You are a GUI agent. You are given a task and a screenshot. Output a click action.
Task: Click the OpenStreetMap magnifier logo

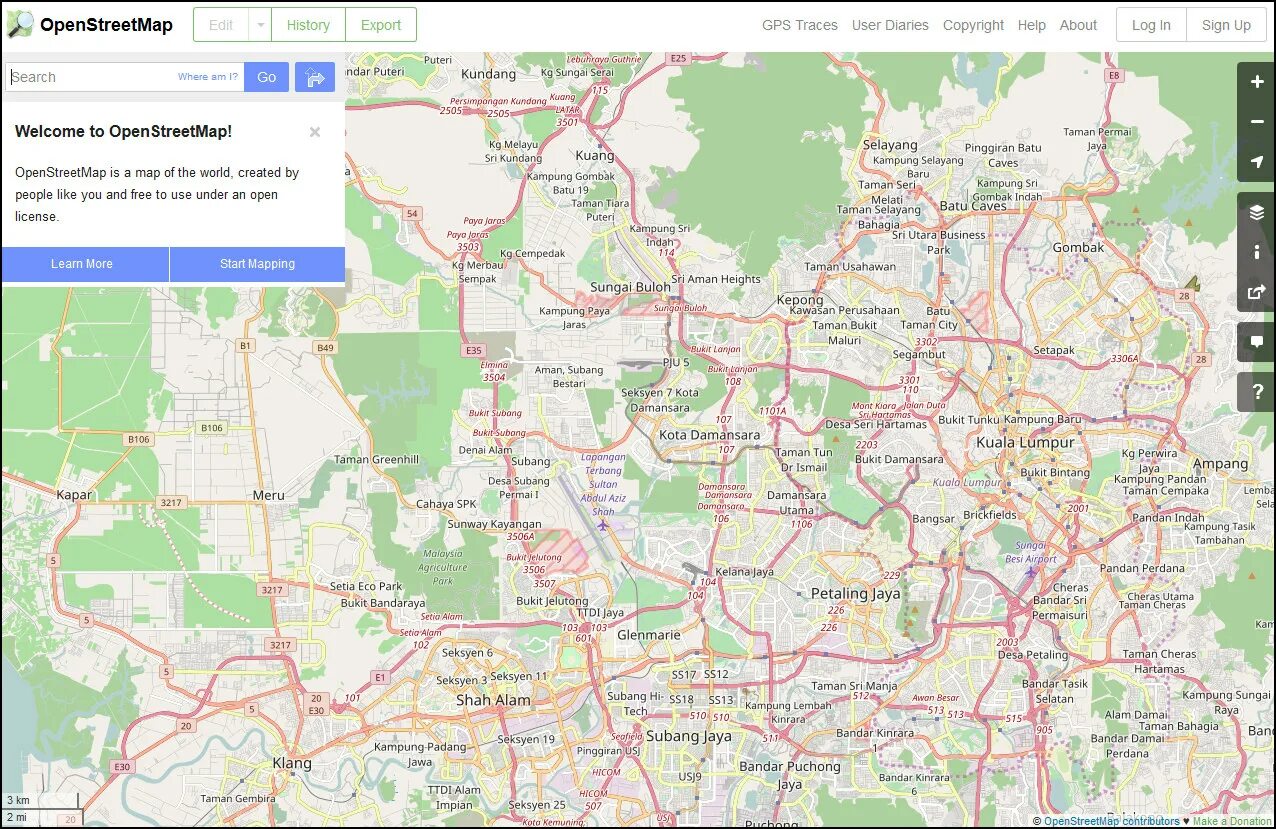click(x=19, y=25)
